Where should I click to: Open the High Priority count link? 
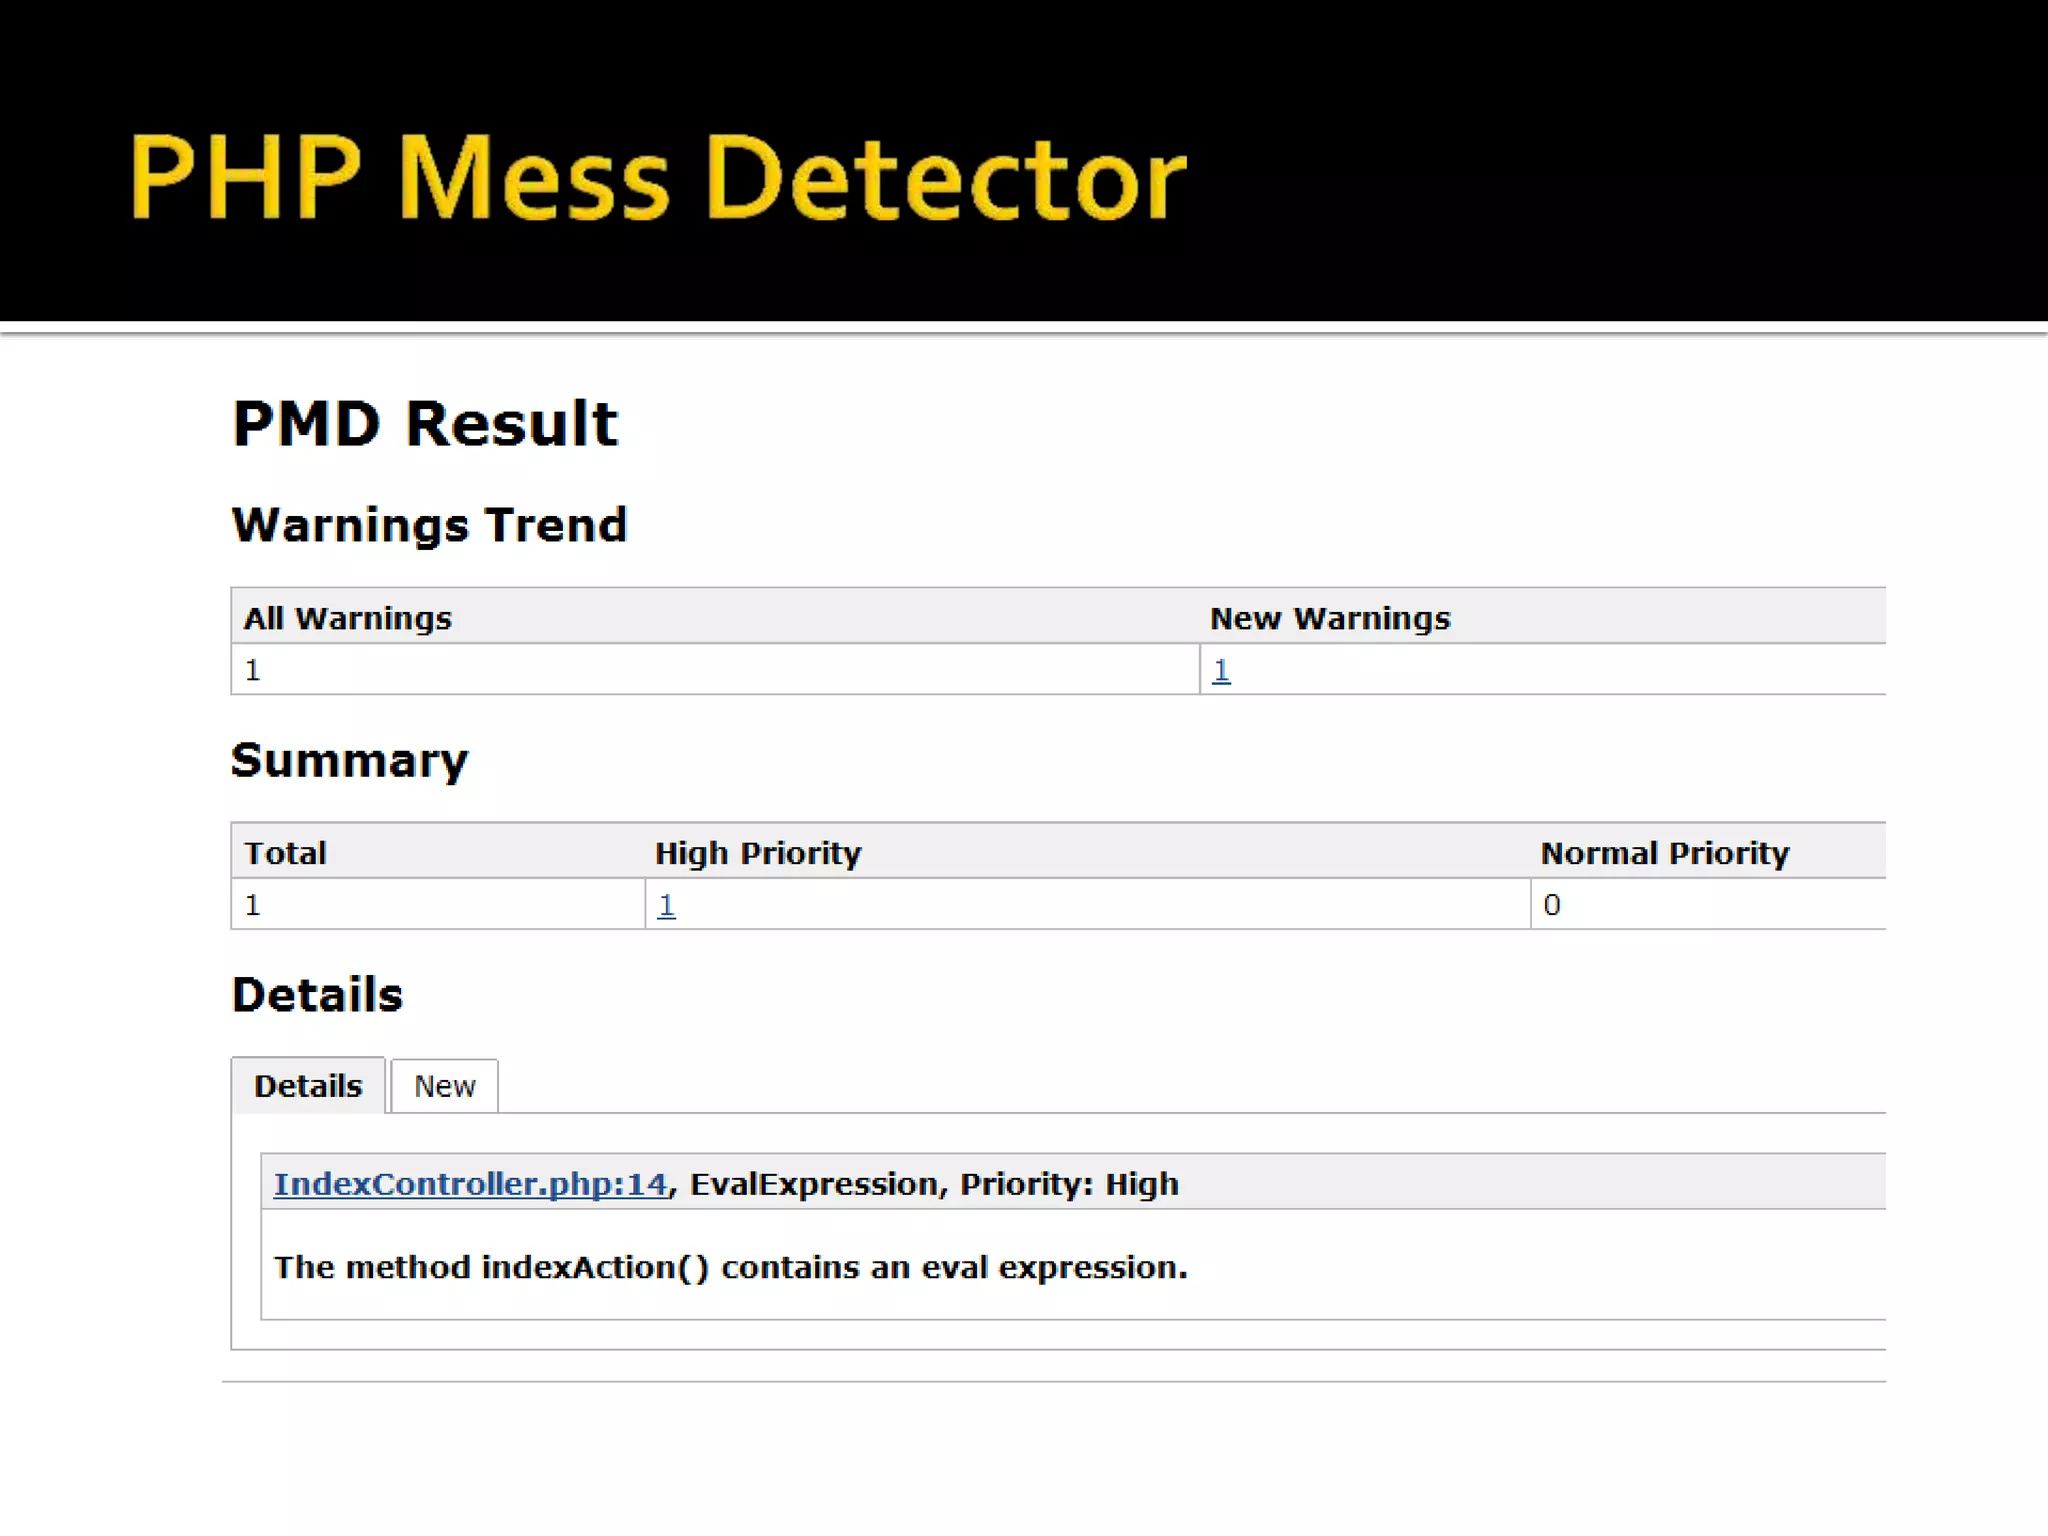click(666, 905)
